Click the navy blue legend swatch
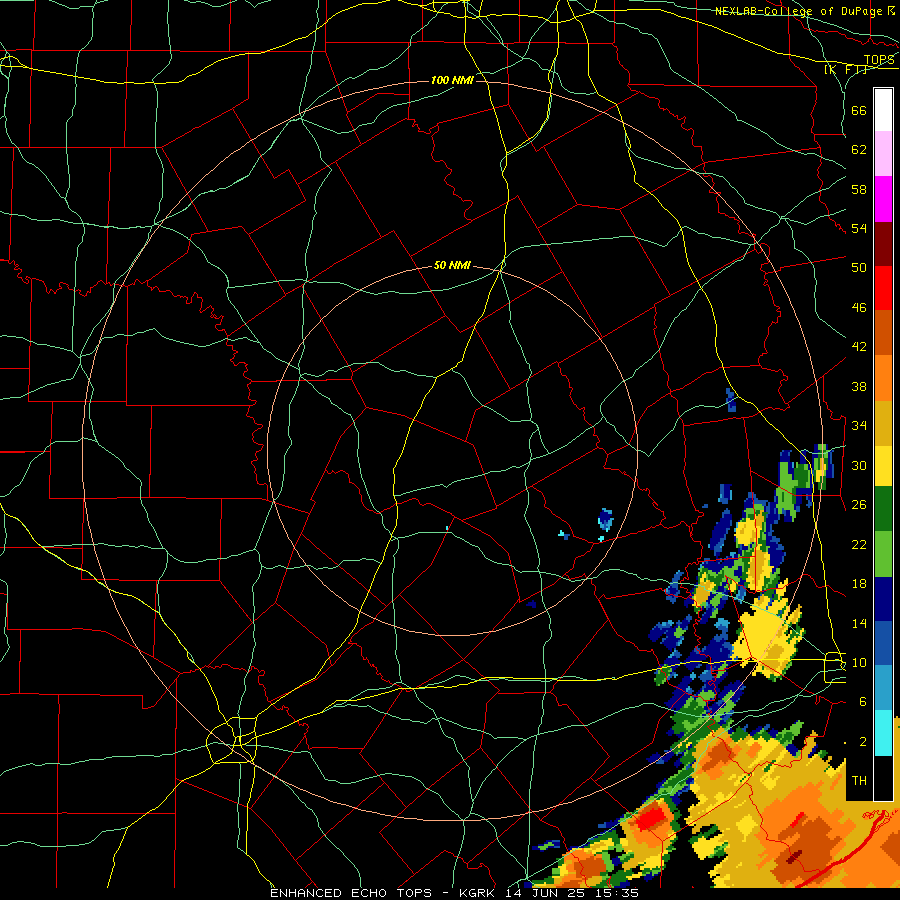900x900 pixels. click(x=883, y=599)
